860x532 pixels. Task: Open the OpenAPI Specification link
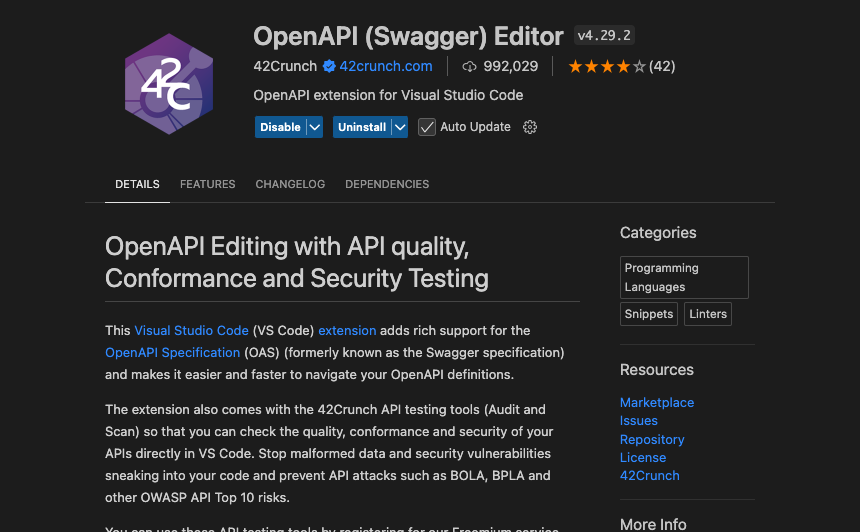[173, 353]
